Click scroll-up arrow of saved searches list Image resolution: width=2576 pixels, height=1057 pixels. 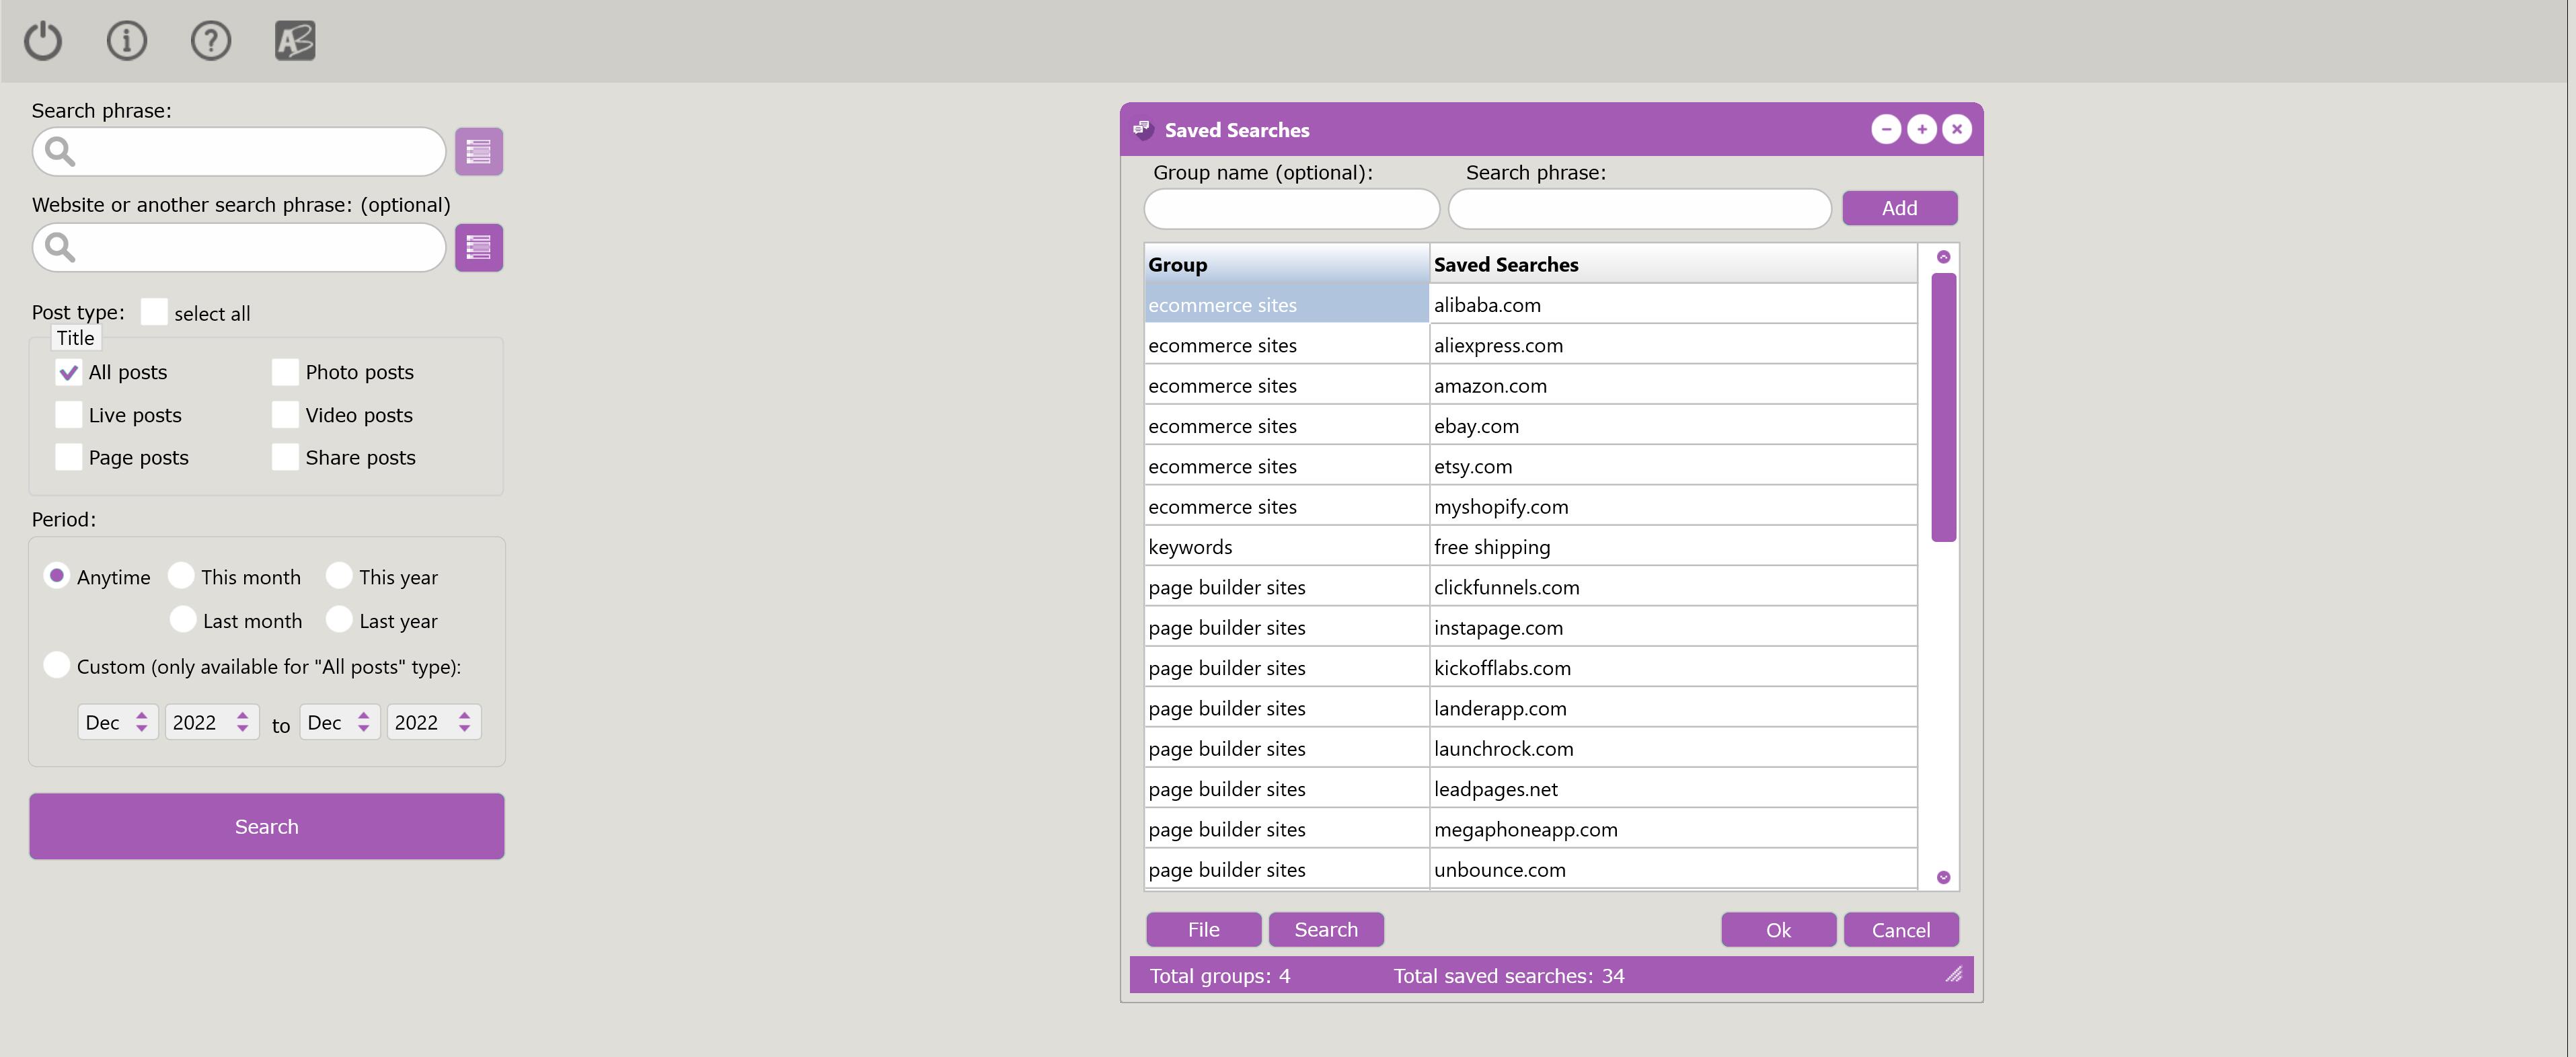pyautogui.click(x=1943, y=257)
